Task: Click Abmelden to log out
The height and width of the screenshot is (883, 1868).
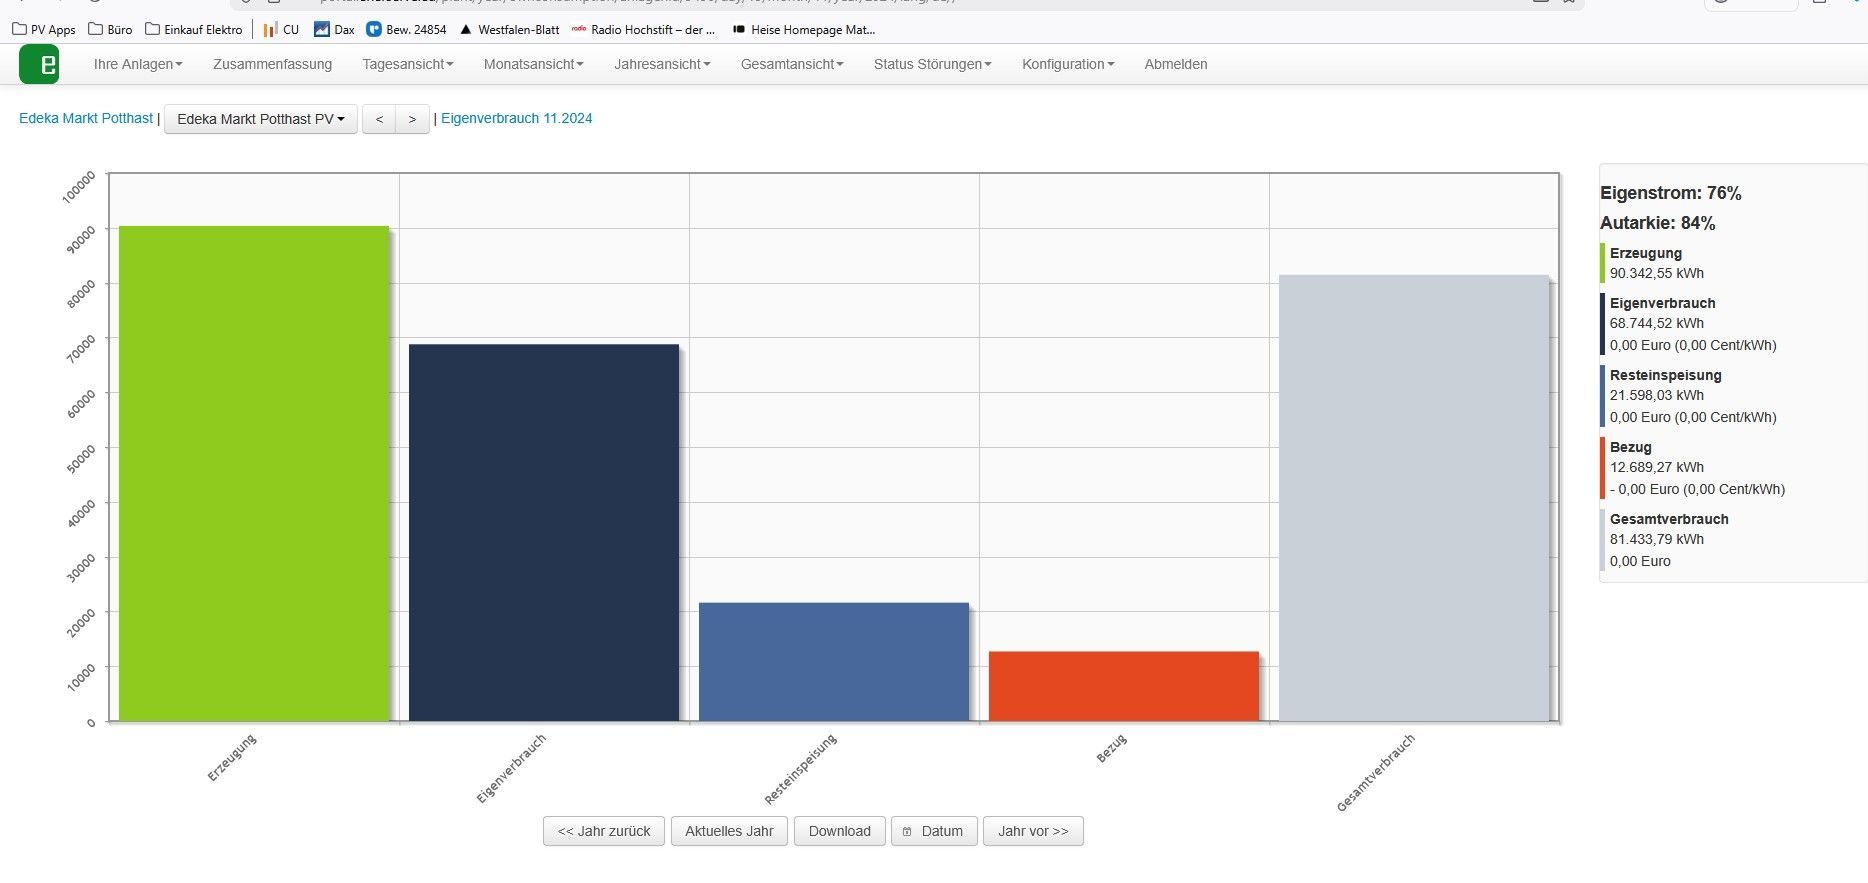Action: (1175, 64)
